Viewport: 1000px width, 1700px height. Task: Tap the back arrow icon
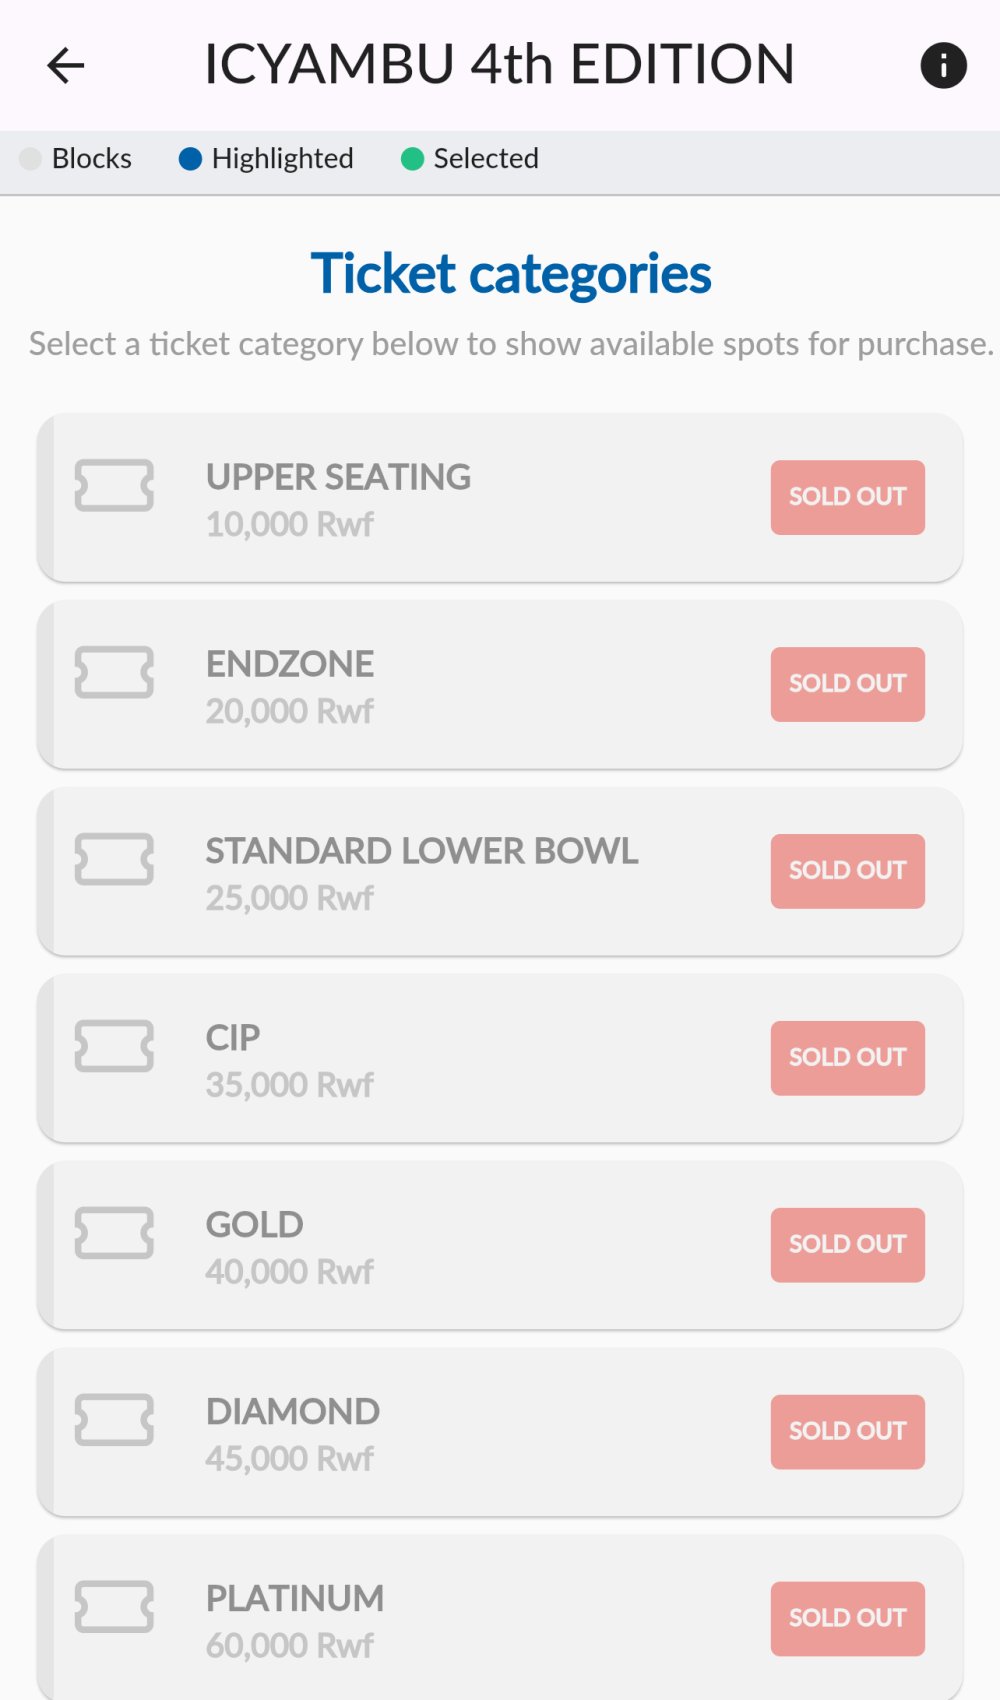tap(66, 66)
